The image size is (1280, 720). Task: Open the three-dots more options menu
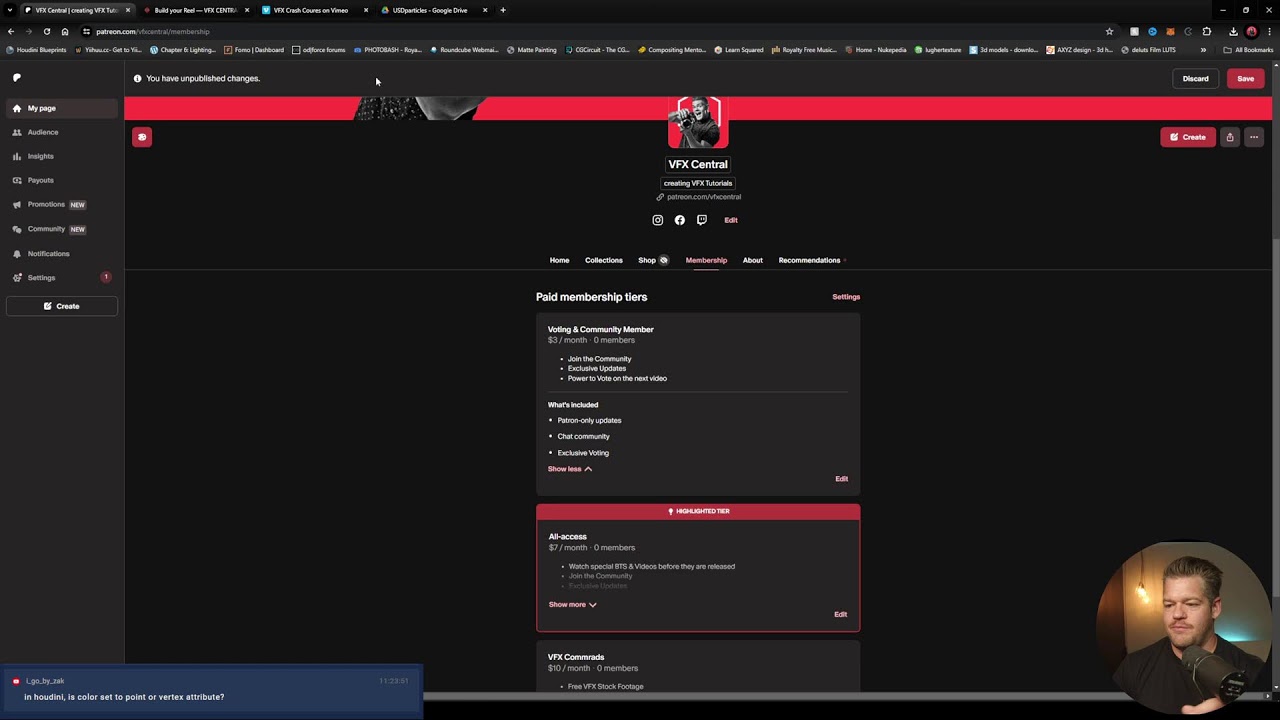(x=1254, y=137)
